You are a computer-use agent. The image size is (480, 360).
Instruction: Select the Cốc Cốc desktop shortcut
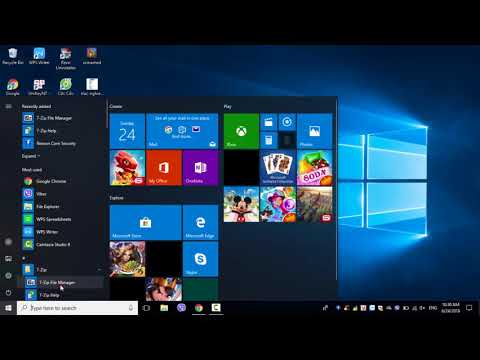click(x=66, y=87)
